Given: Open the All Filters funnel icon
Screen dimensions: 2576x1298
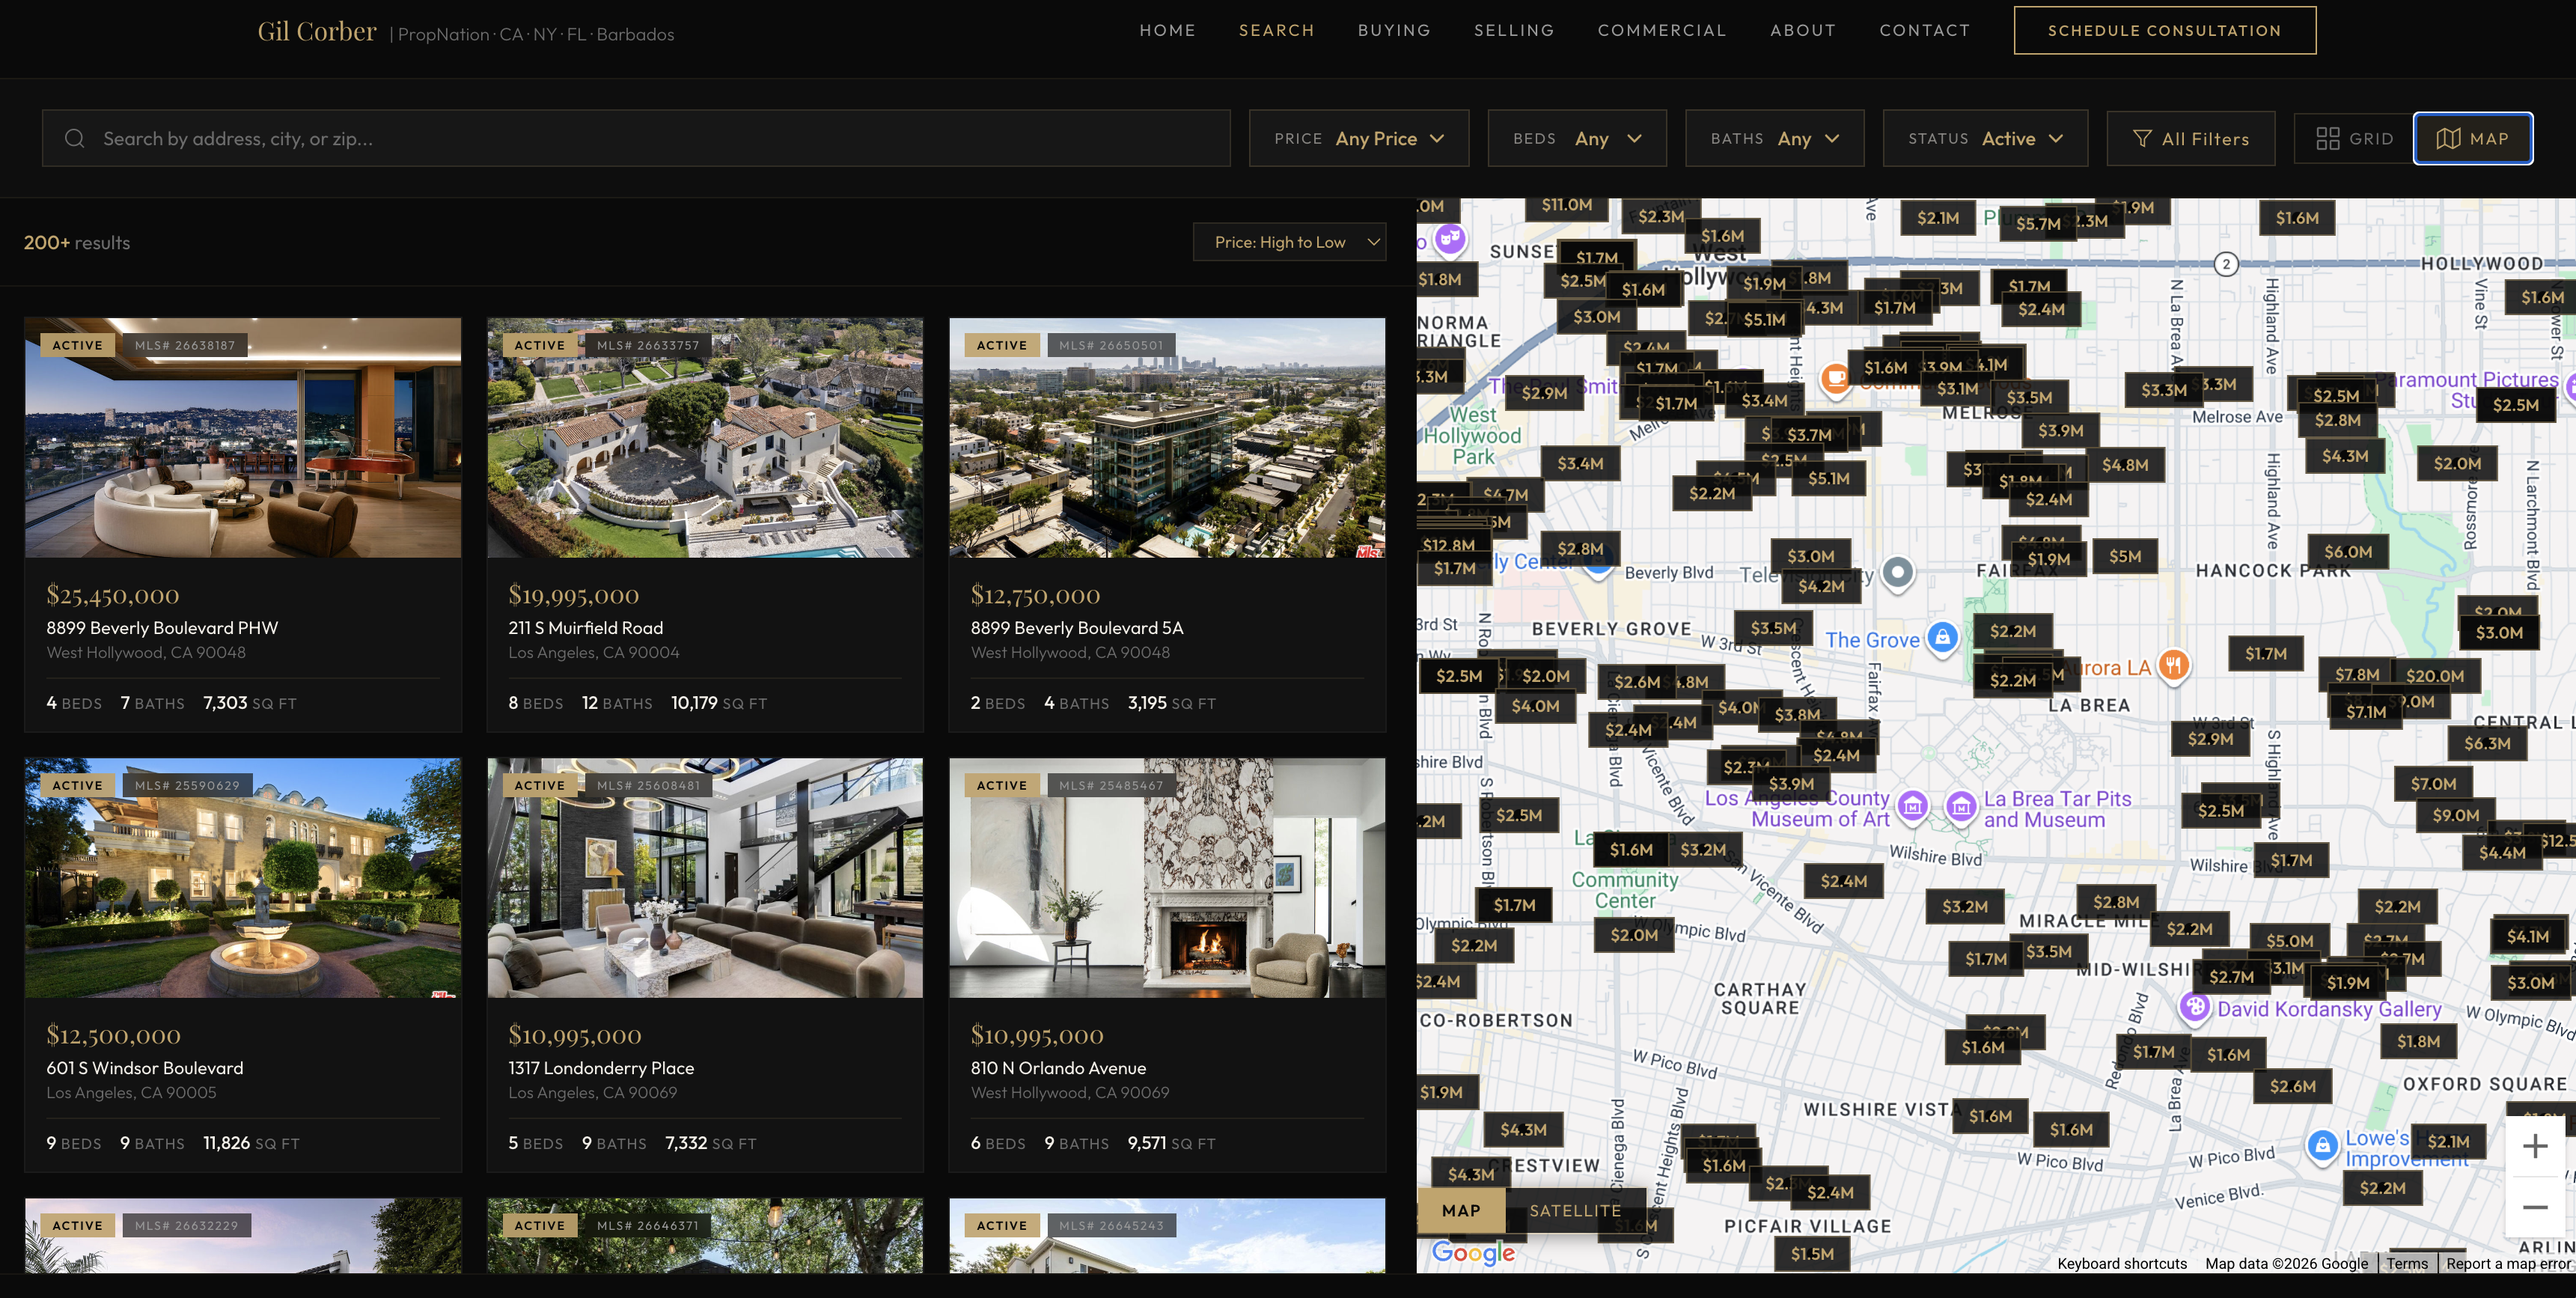Looking at the screenshot, I should click(x=2142, y=138).
